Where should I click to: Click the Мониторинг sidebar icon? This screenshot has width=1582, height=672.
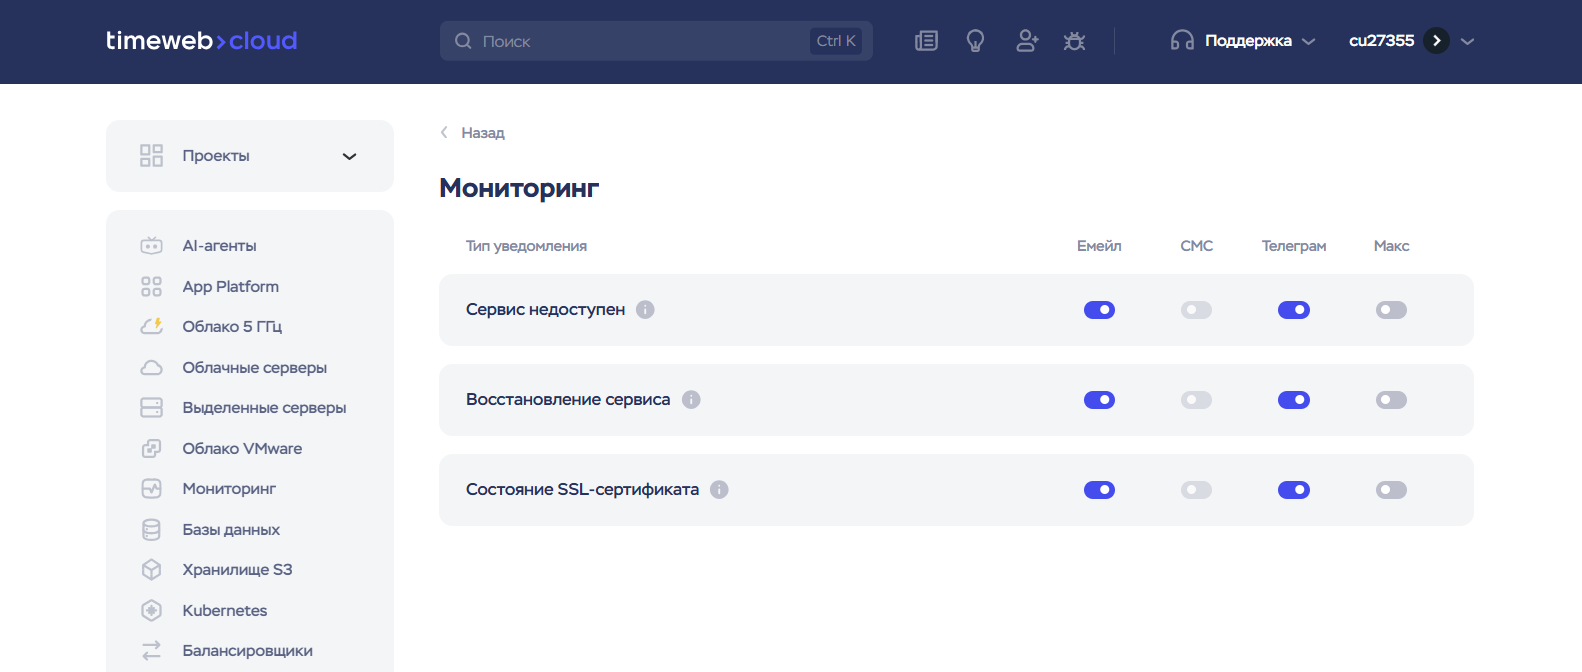[x=151, y=489]
